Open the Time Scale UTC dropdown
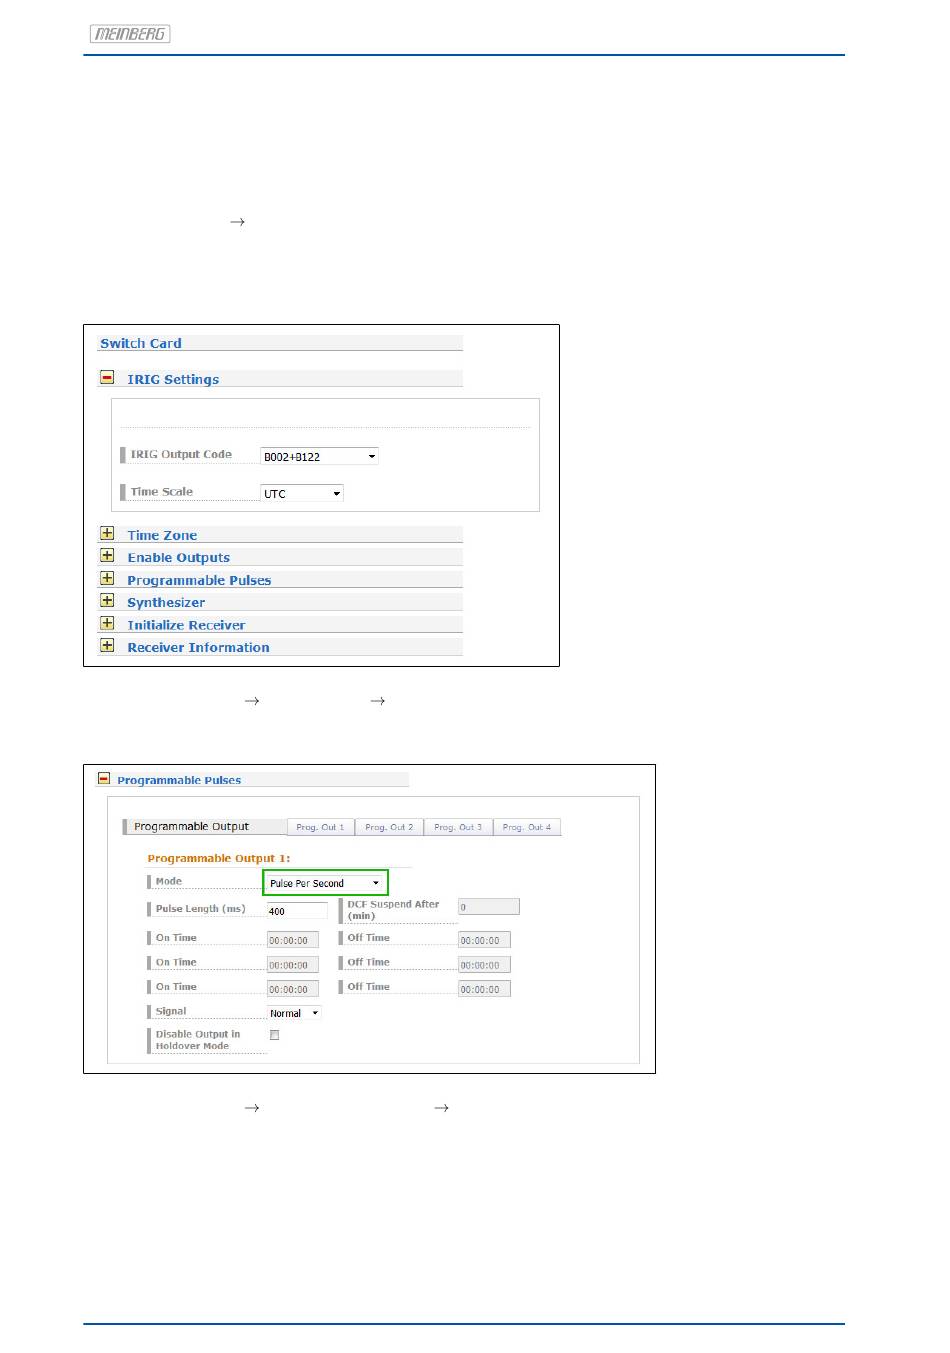This screenshot has width=950, height=1353. (302, 494)
